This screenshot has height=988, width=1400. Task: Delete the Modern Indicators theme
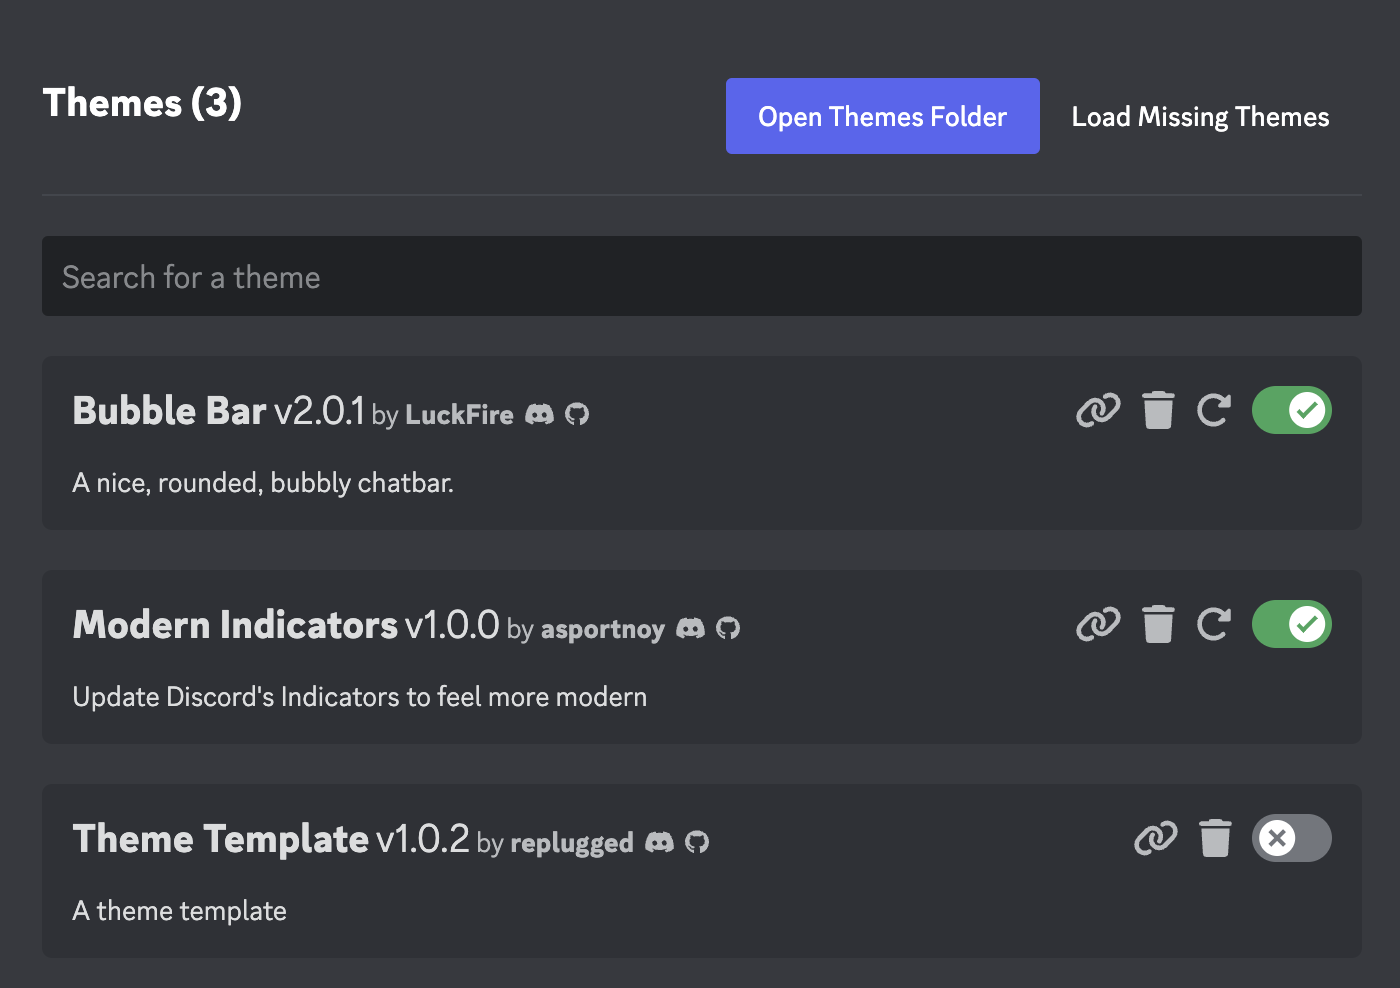[1158, 624]
